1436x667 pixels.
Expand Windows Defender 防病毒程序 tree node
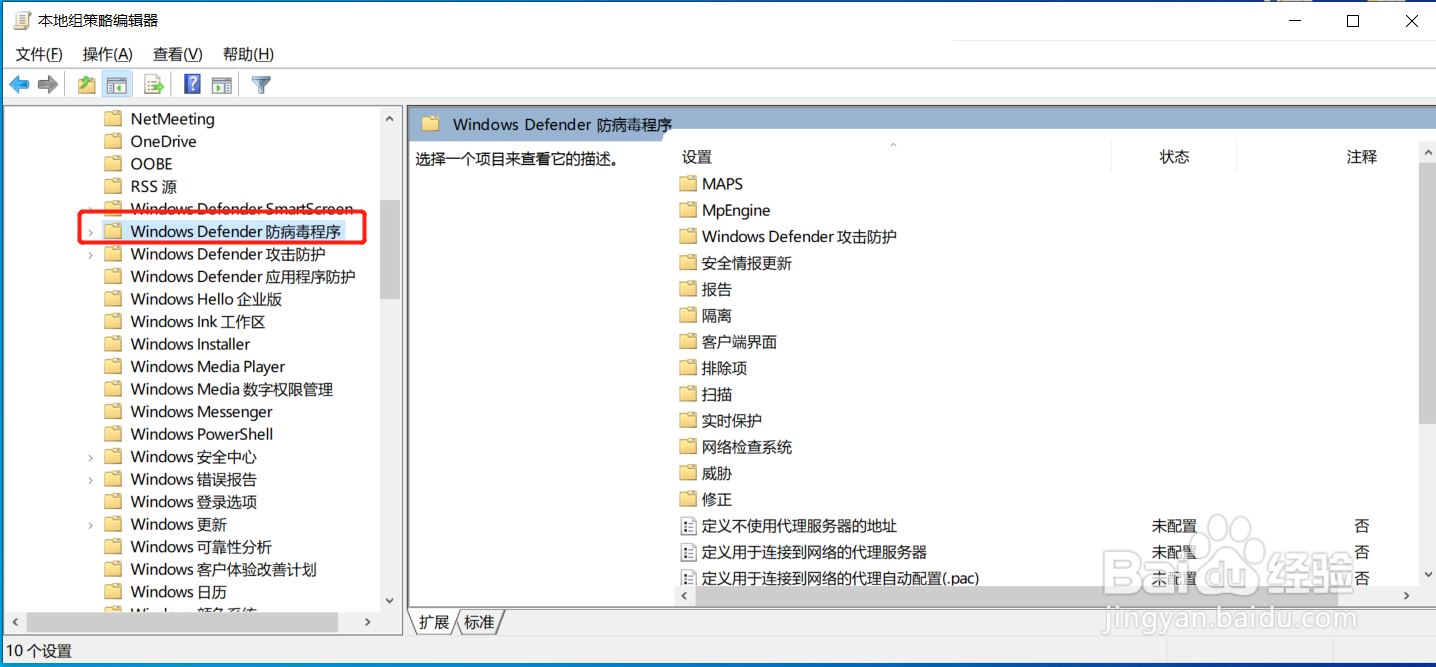coord(90,232)
